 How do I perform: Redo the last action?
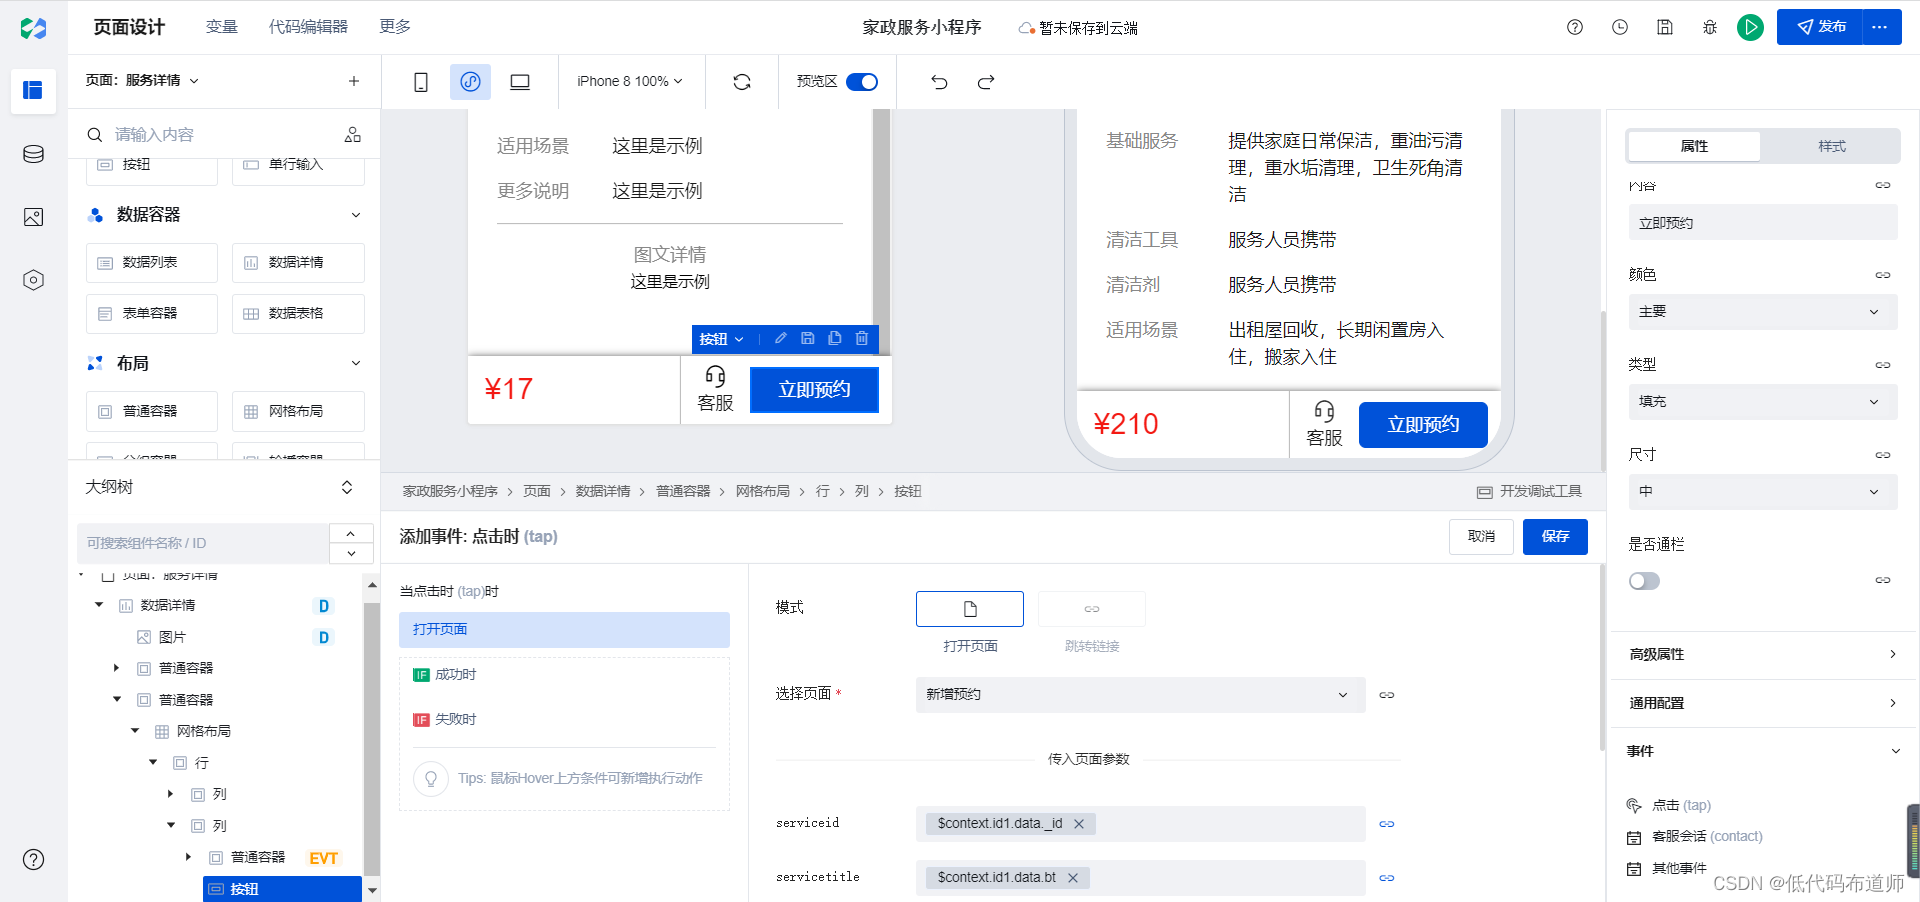pyautogui.click(x=986, y=82)
